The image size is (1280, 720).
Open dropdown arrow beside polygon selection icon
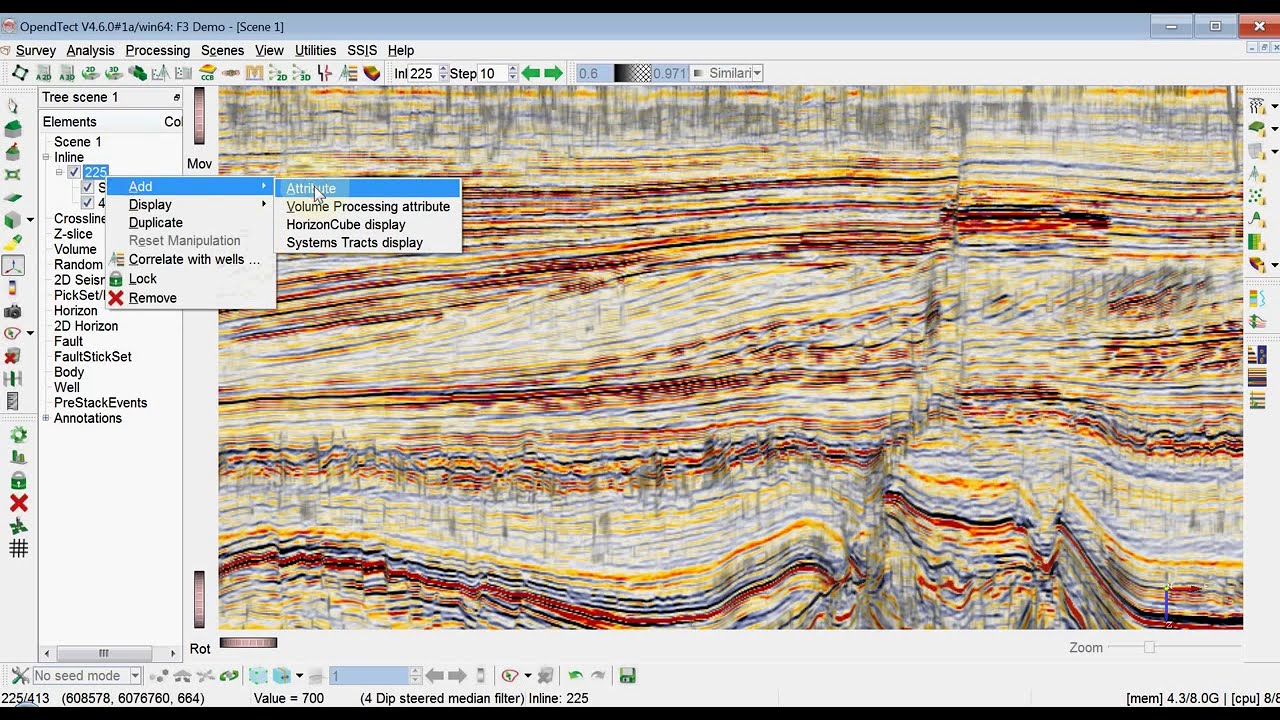[527, 676]
